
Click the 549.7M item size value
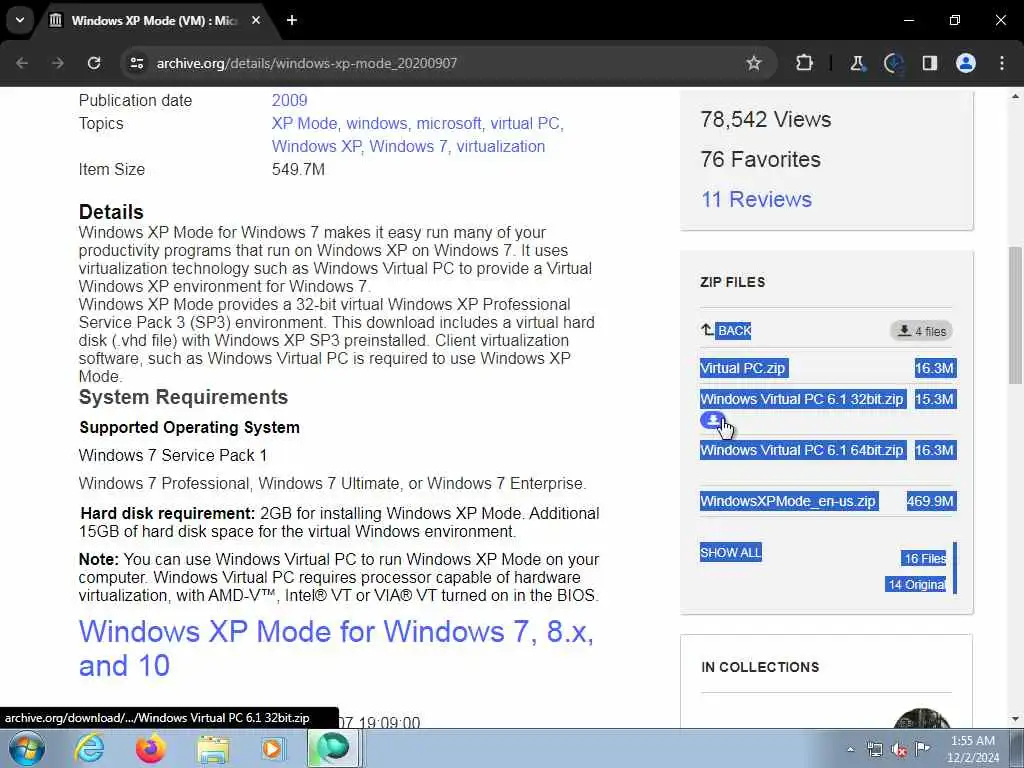click(x=298, y=170)
